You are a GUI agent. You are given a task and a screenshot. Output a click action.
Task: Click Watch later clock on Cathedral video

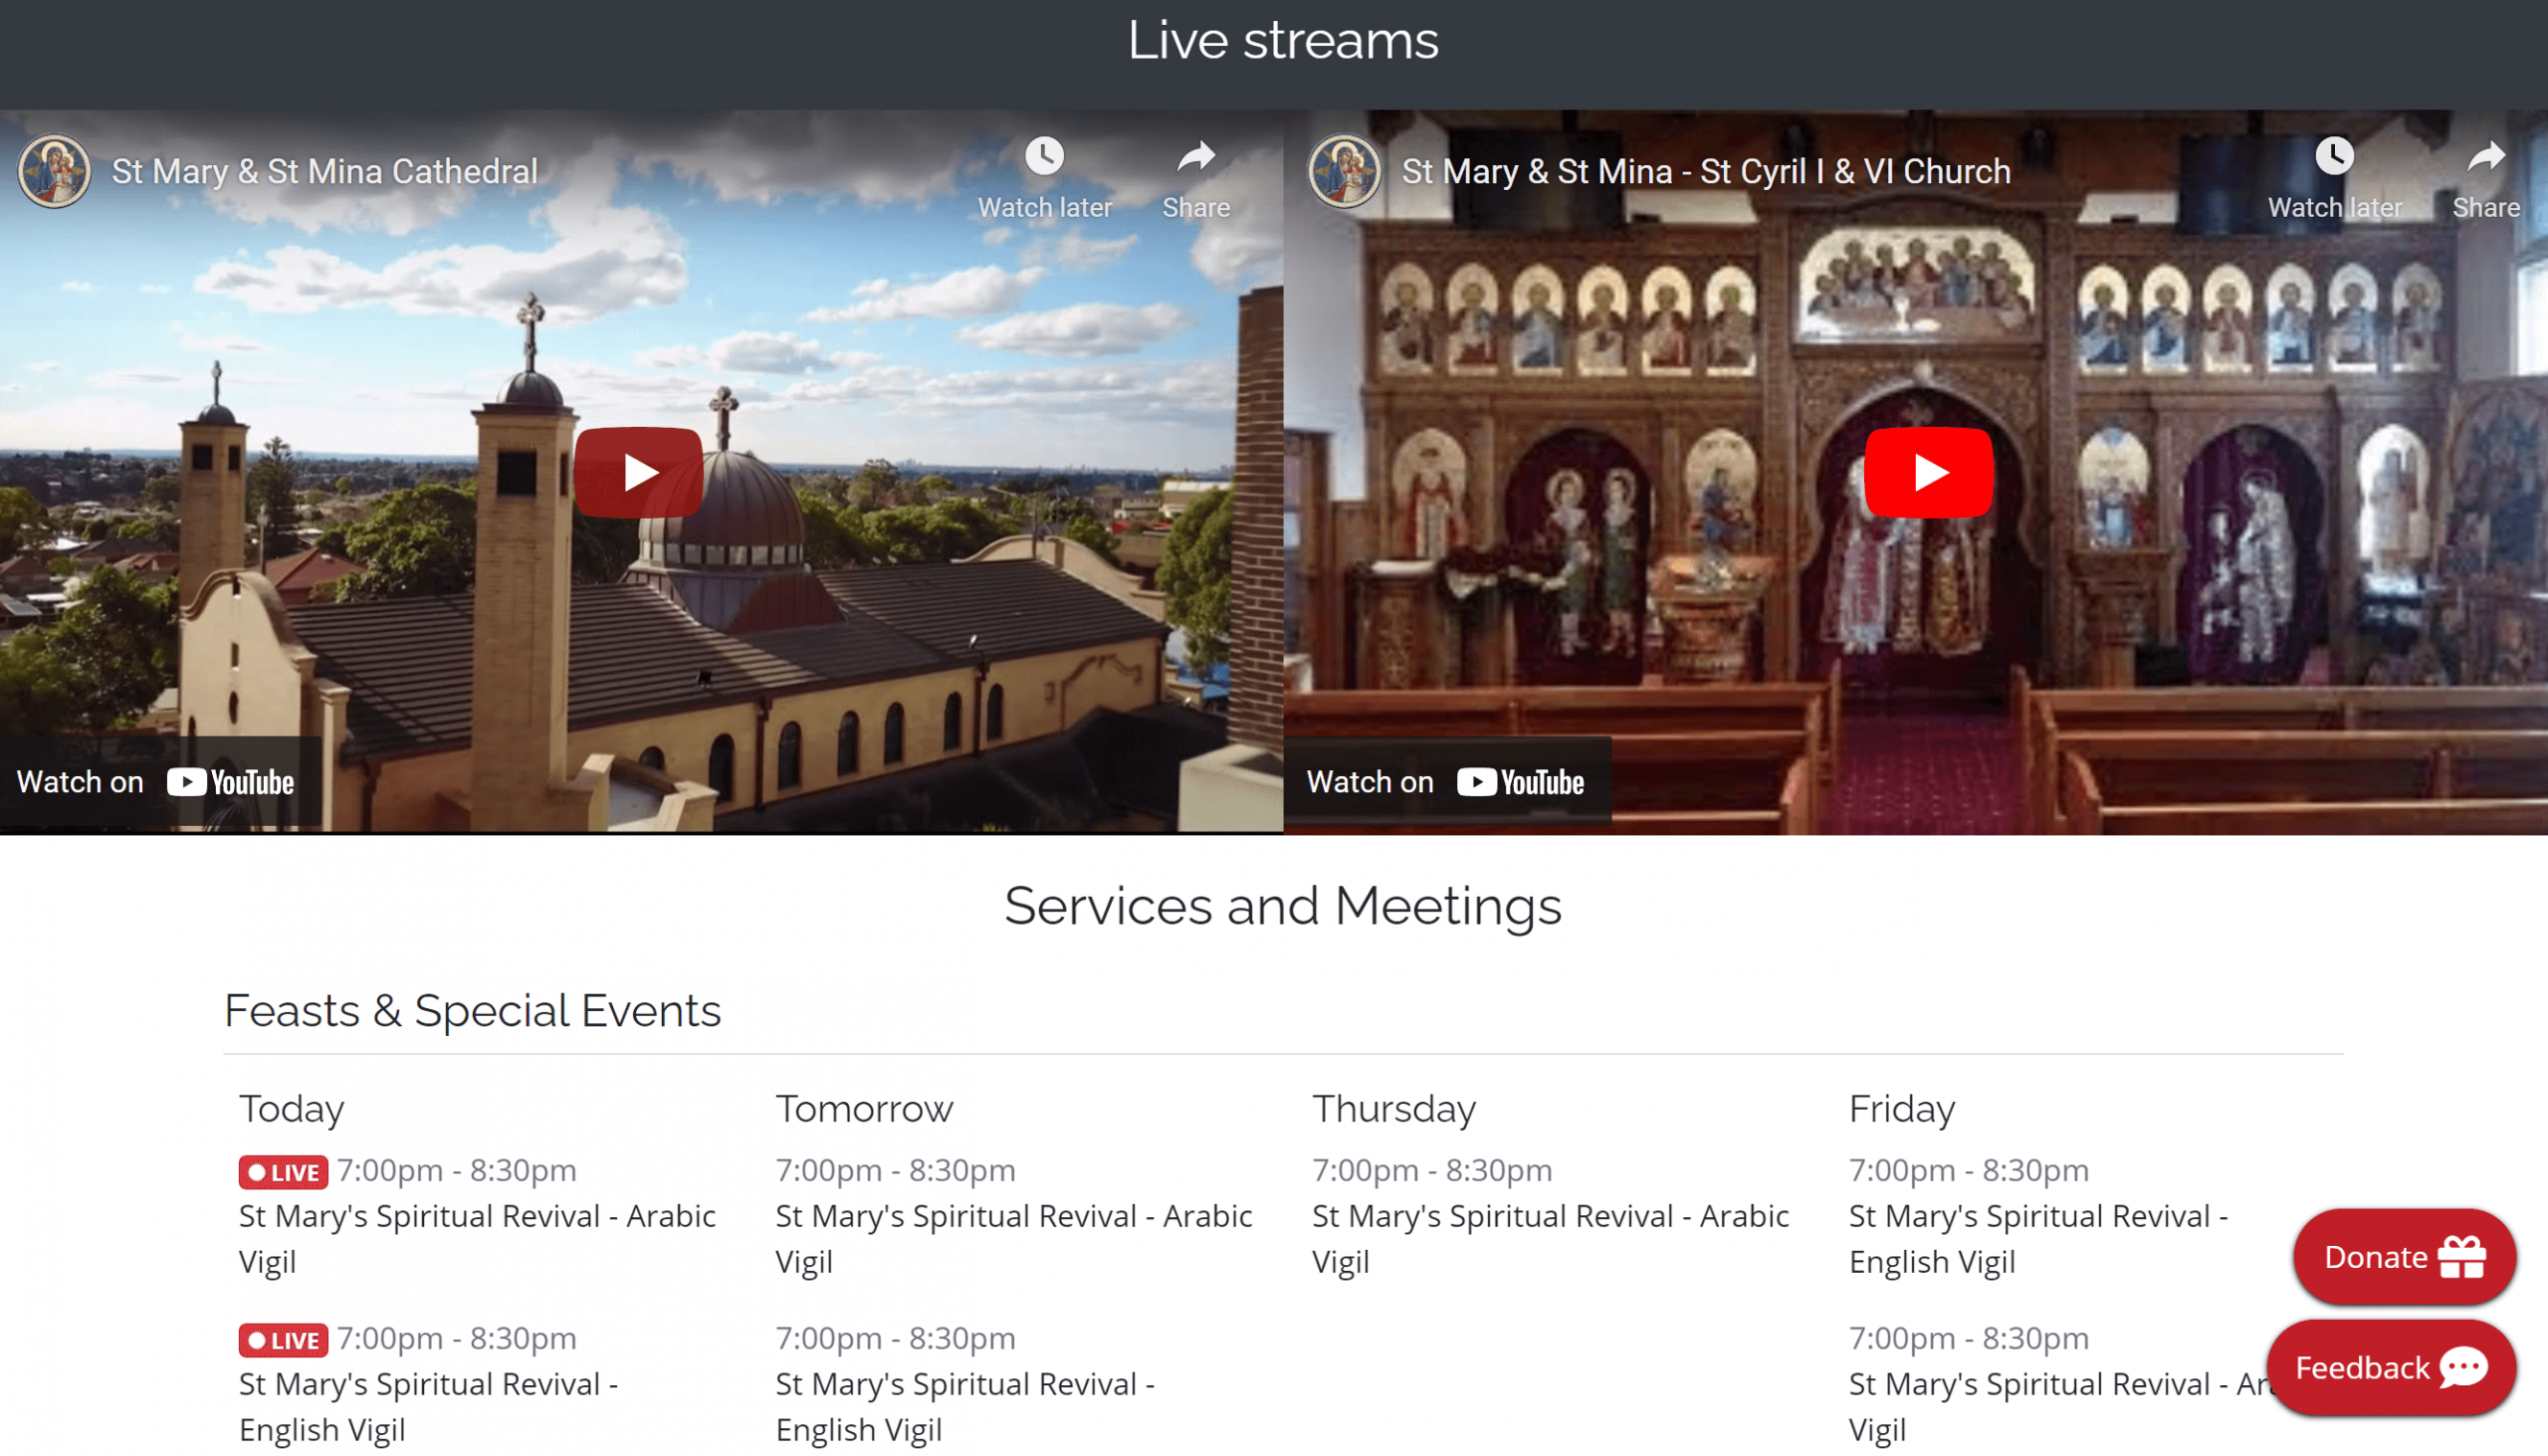tap(1044, 157)
